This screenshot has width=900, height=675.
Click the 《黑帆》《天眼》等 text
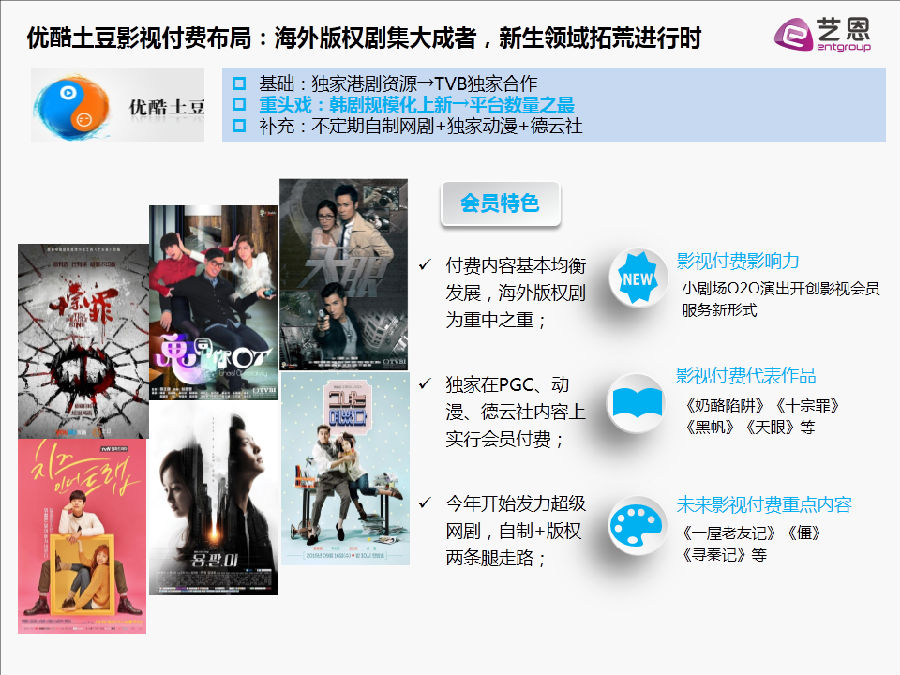(x=750, y=427)
